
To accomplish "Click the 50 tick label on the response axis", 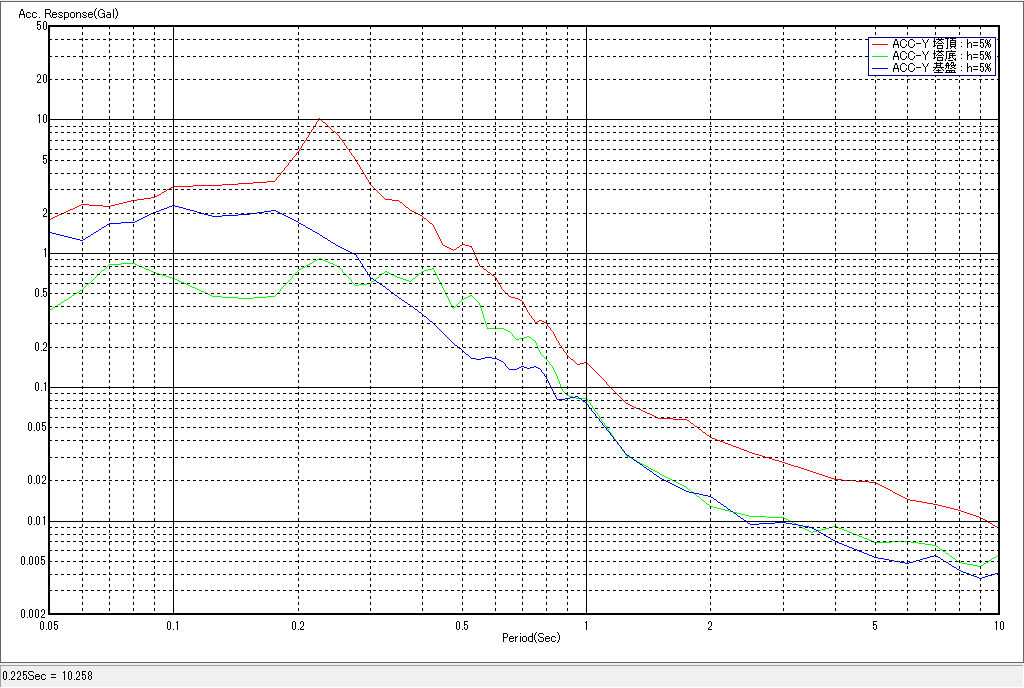I will coord(41,26).
